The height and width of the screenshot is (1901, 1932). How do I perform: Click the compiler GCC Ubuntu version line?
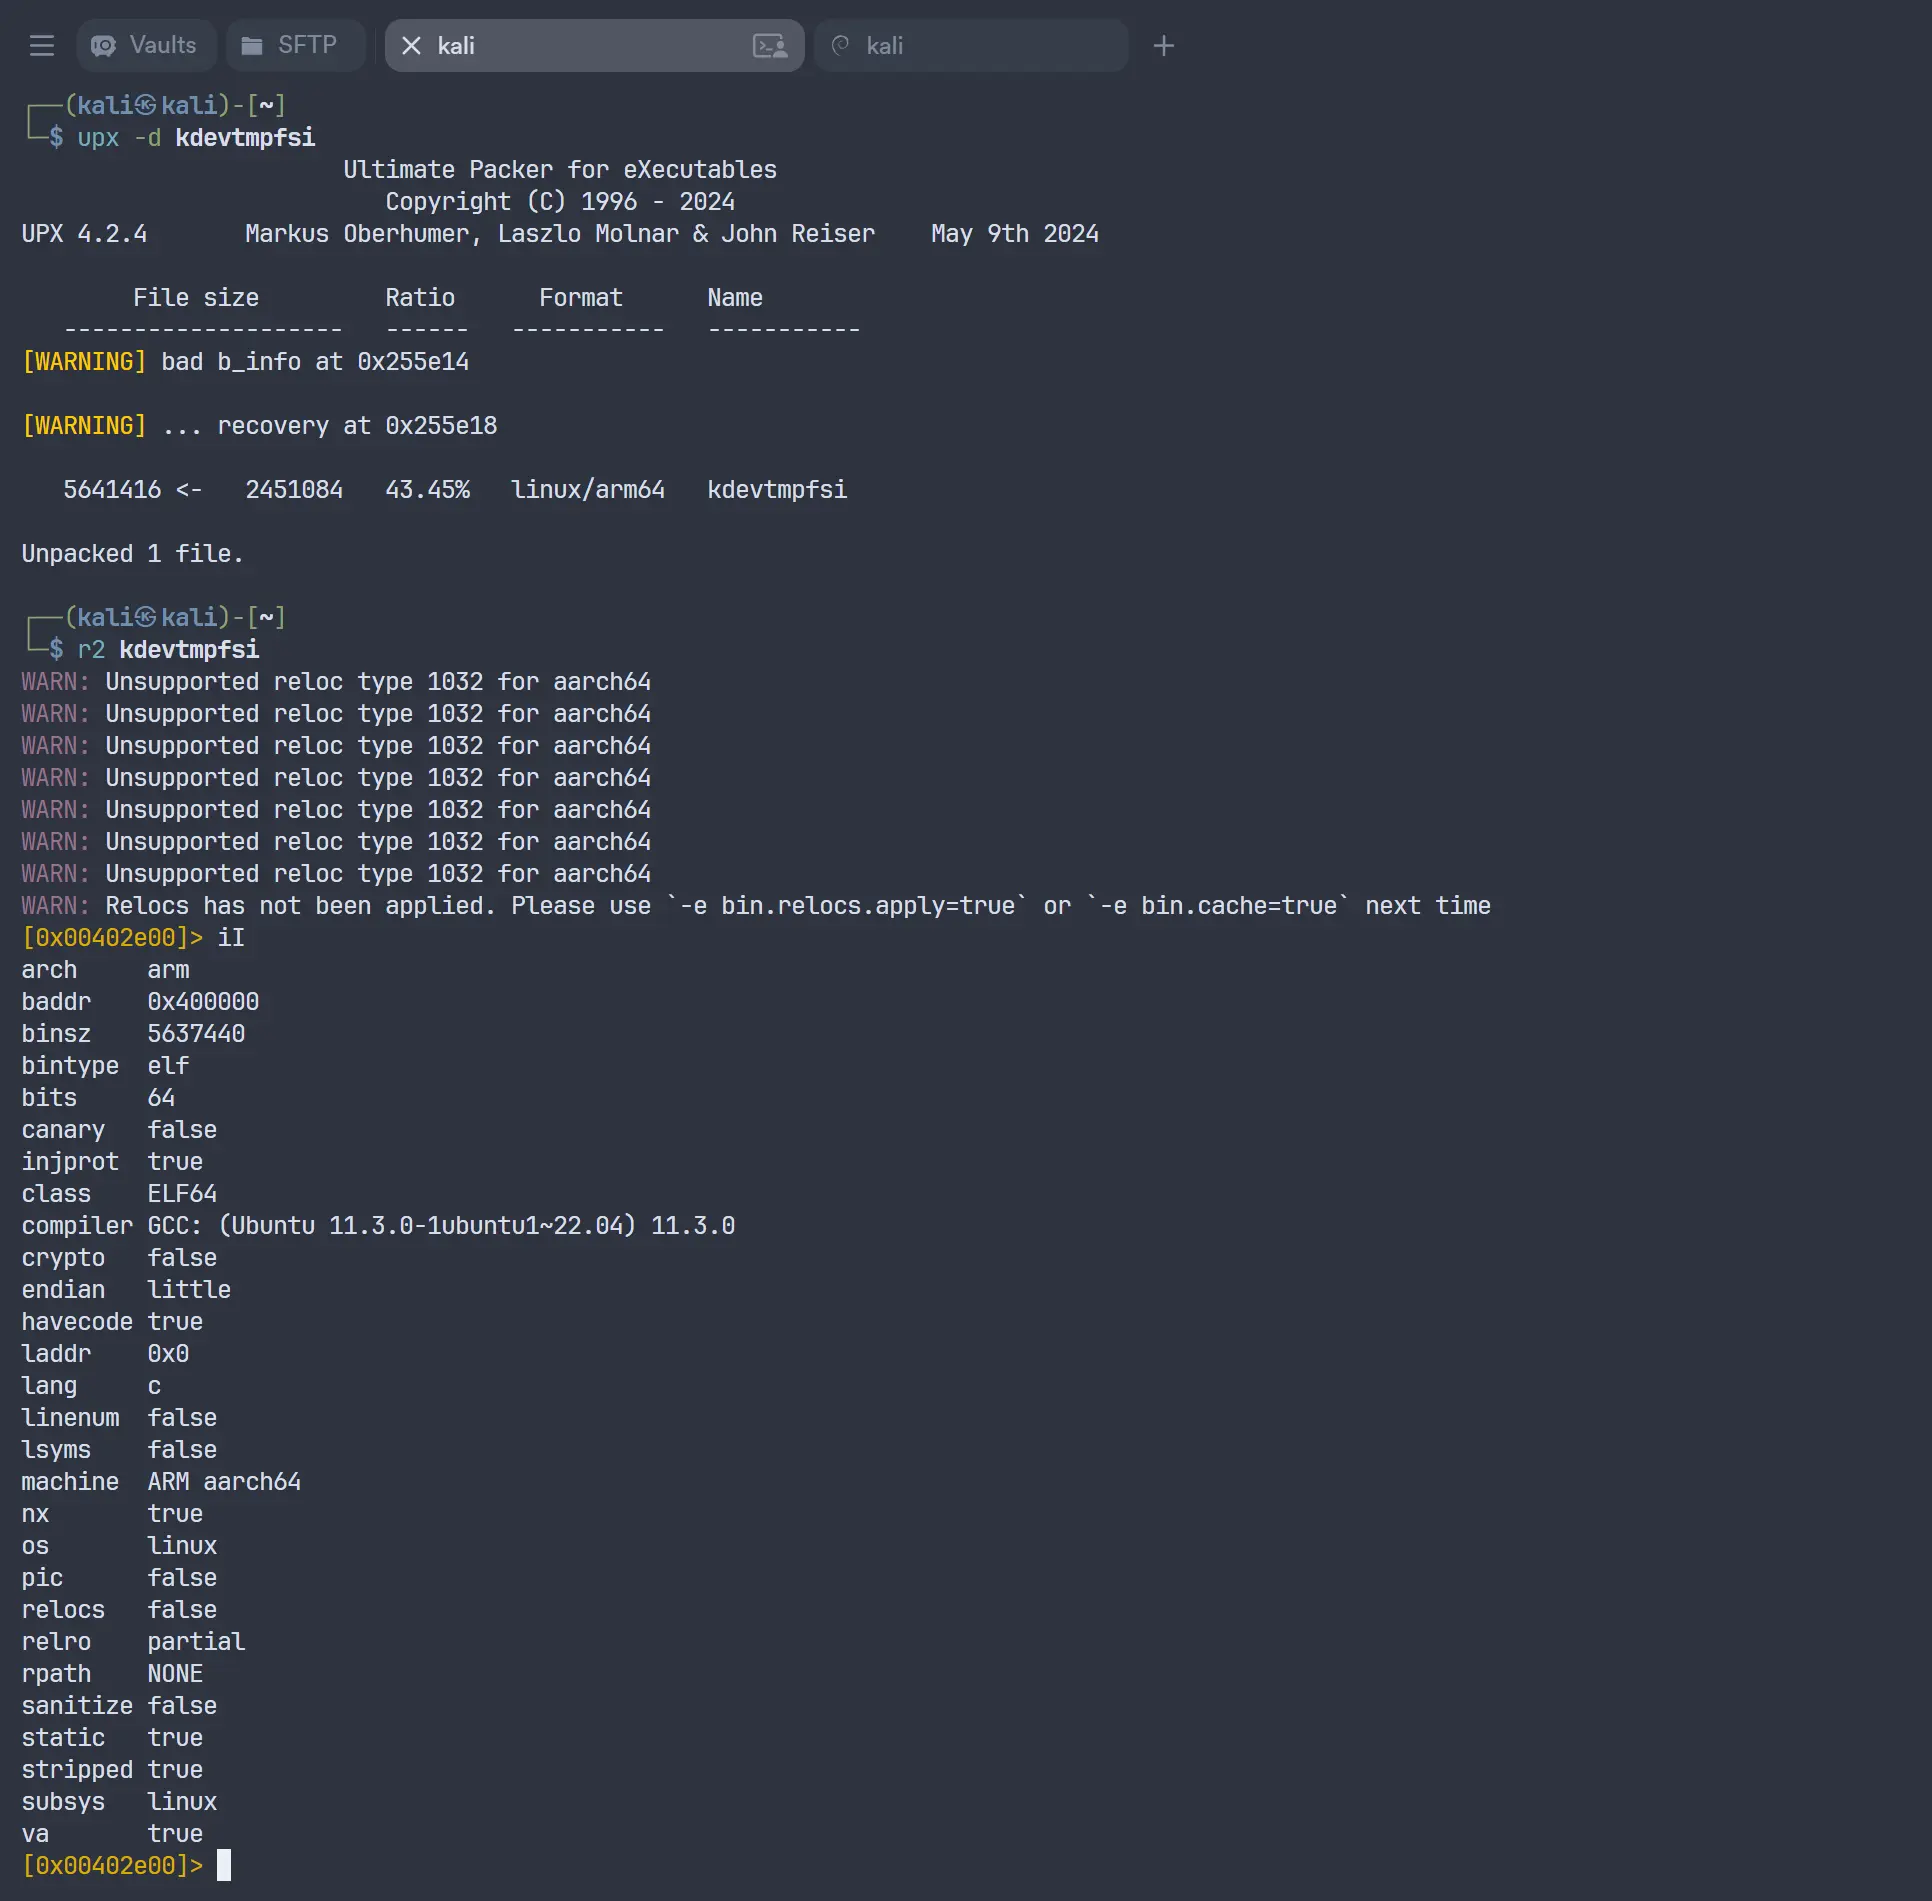[x=440, y=1226]
